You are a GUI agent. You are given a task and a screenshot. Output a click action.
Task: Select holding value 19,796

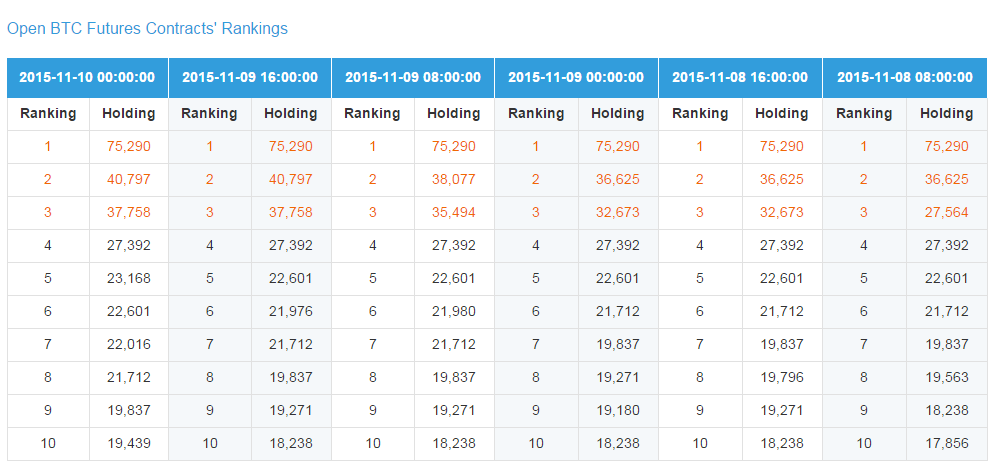(781, 378)
